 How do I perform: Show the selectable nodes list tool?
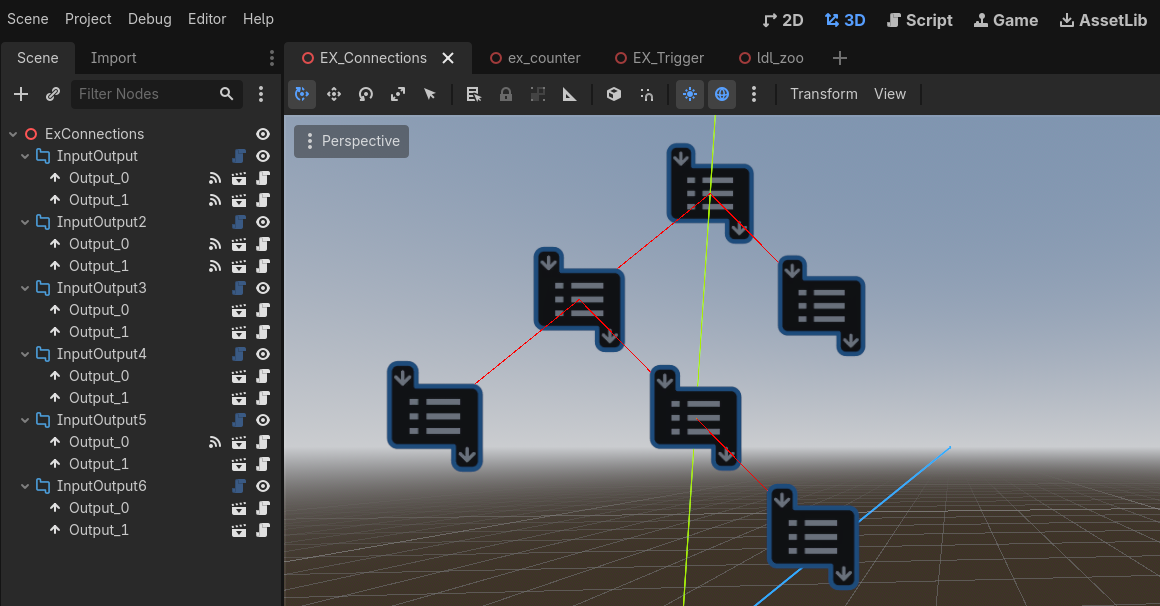pyautogui.click(x=473, y=94)
